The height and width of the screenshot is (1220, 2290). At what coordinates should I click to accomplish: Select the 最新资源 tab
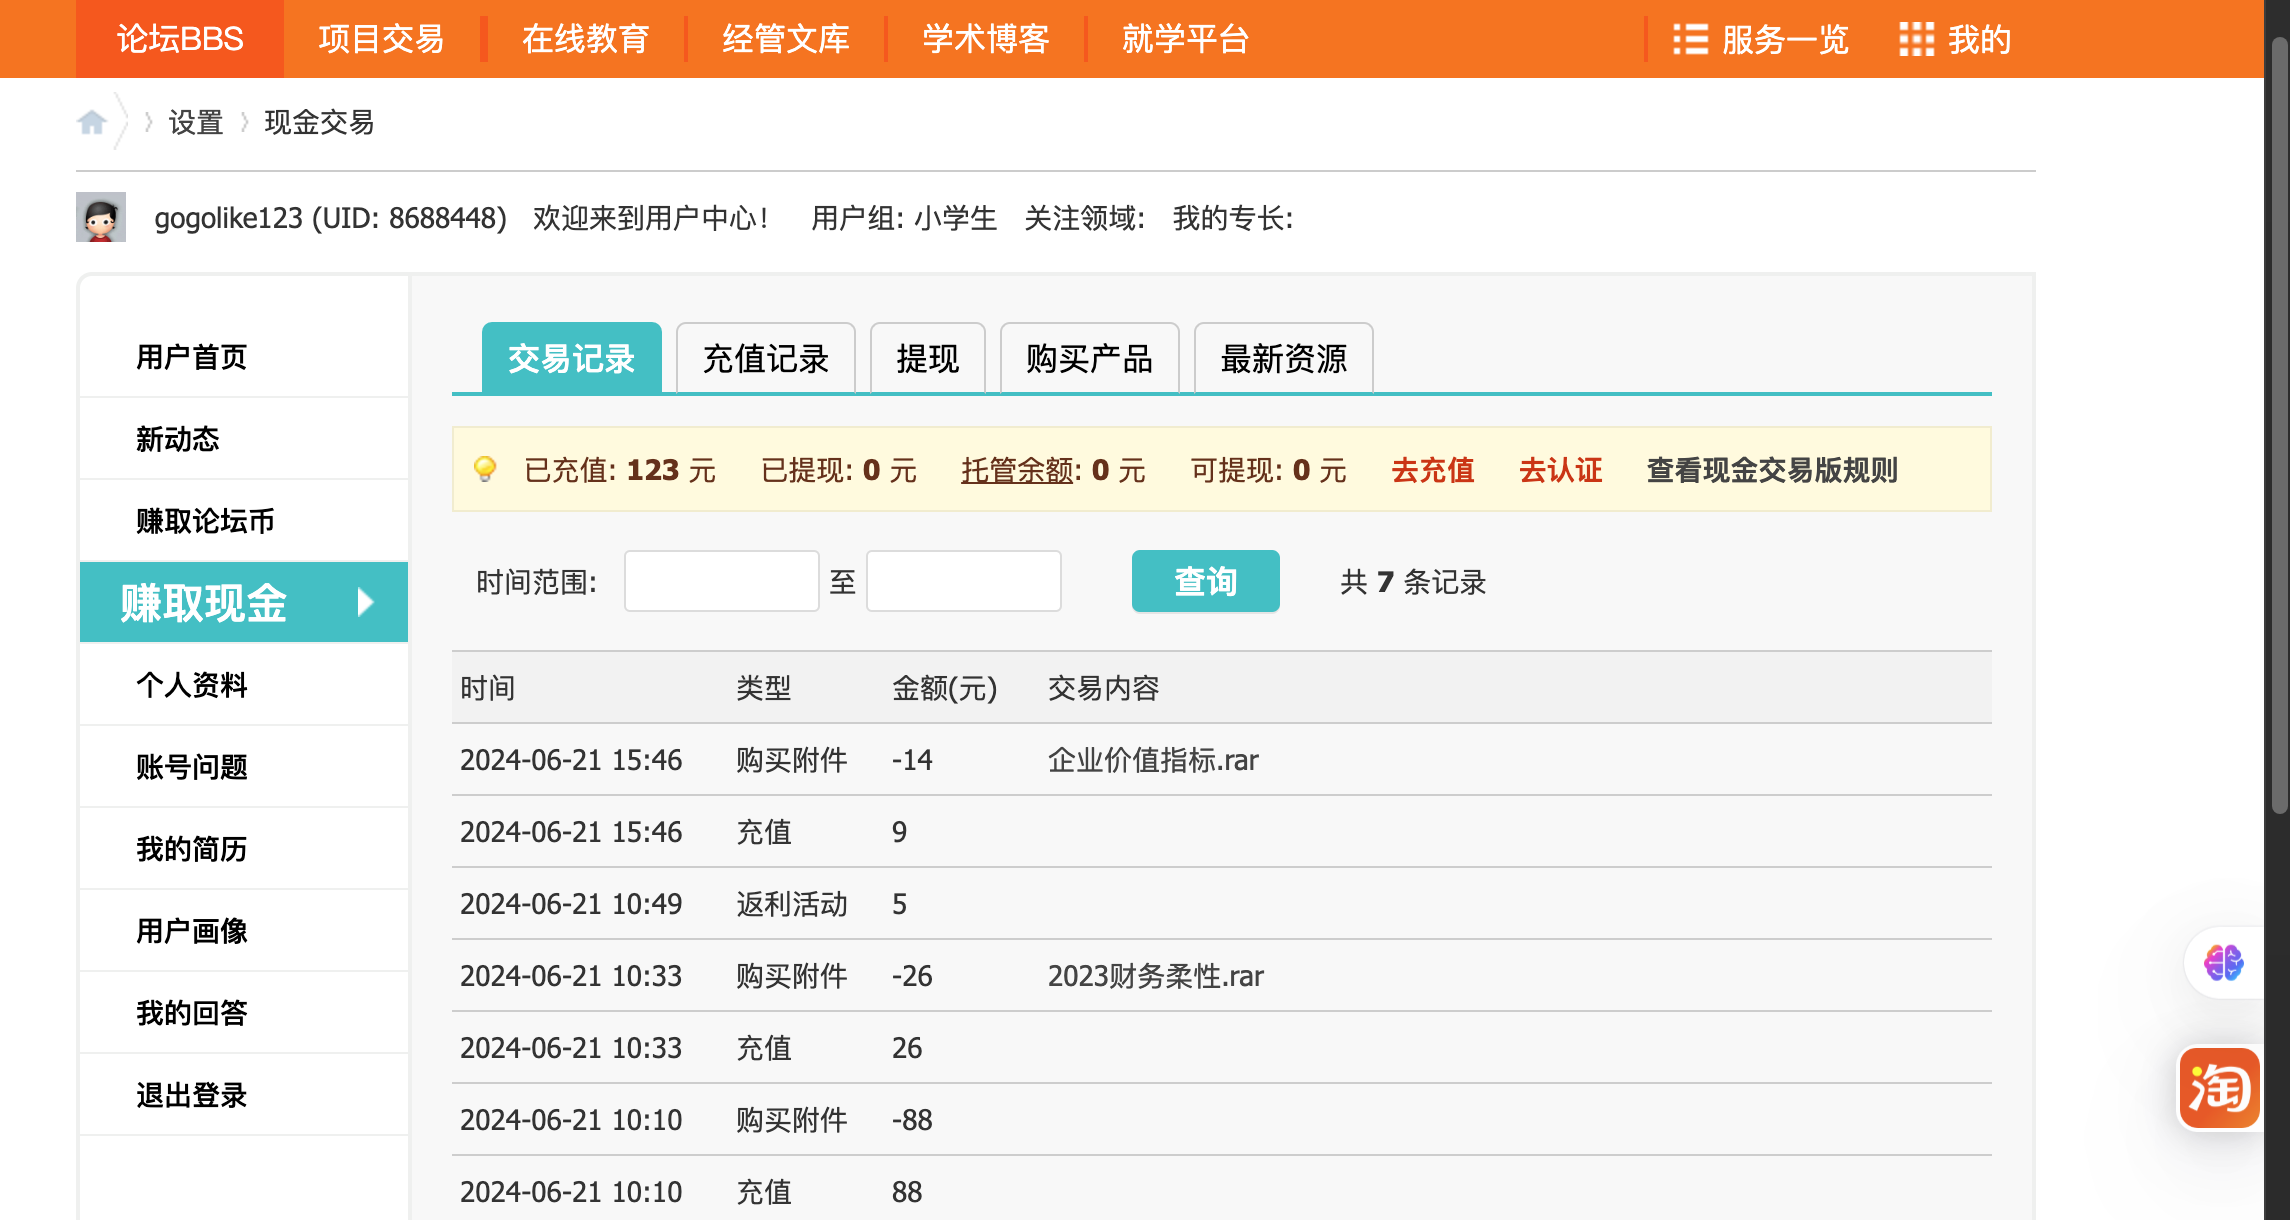[x=1283, y=359]
